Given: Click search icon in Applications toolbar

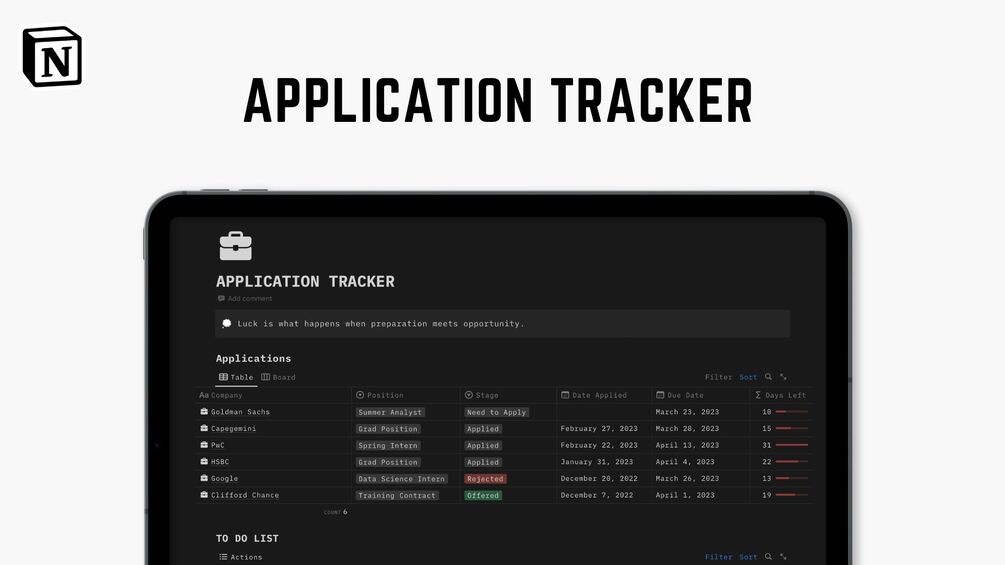Looking at the screenshot, I should point(768,377).
